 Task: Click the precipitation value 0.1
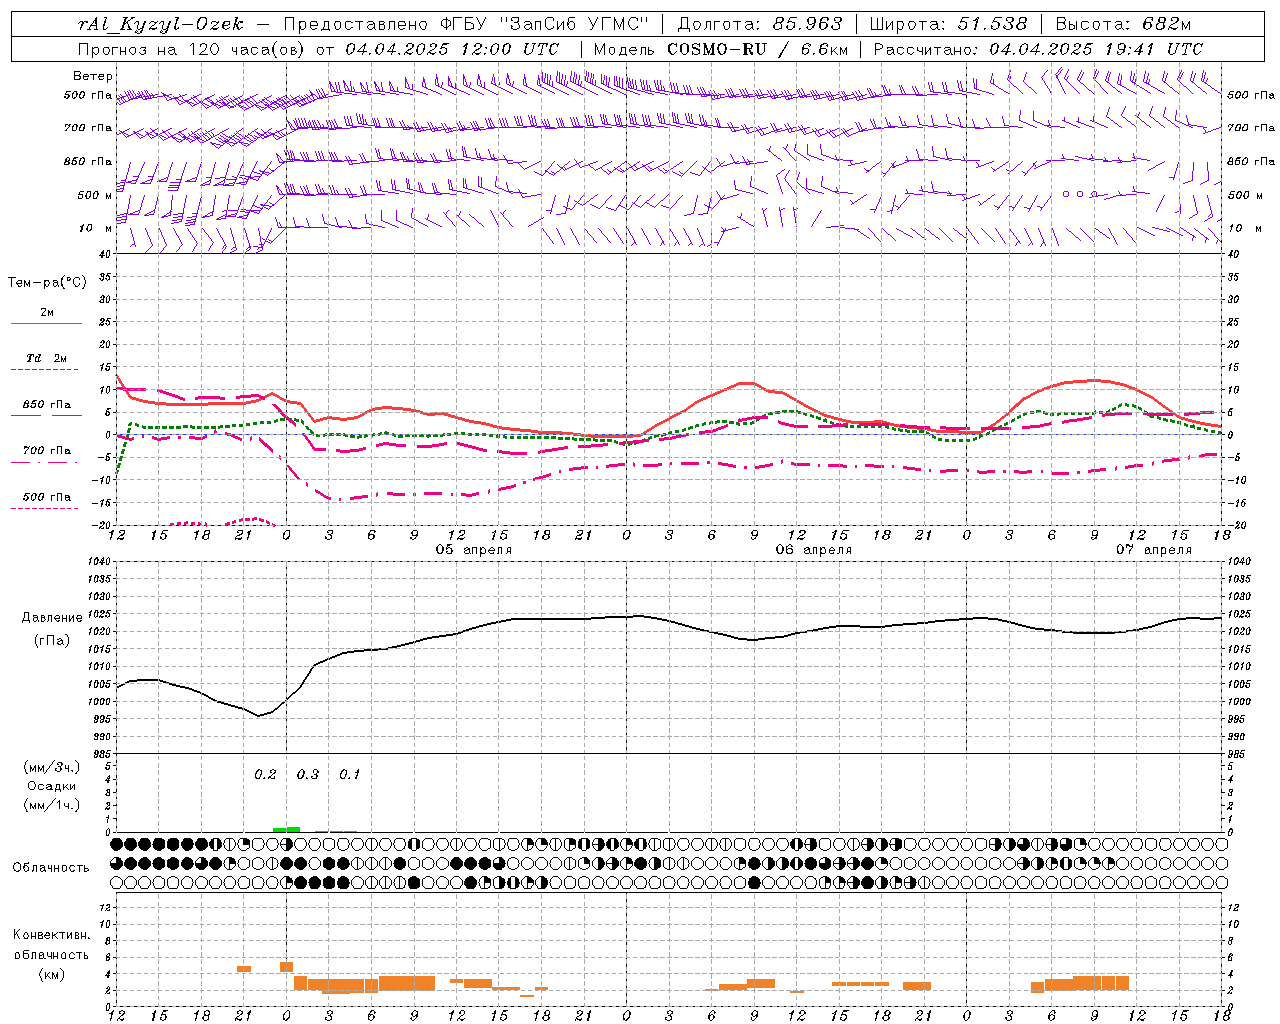tap(350, 774)
